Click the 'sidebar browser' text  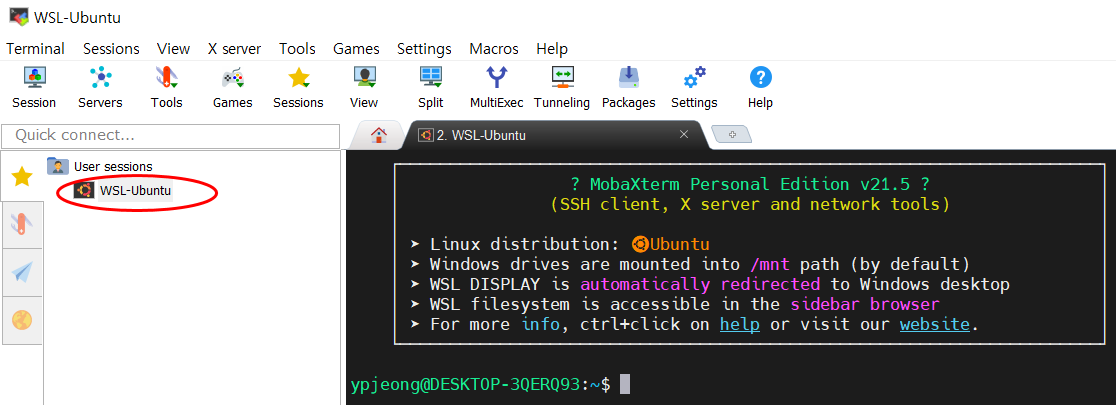[x=865, y=305]
